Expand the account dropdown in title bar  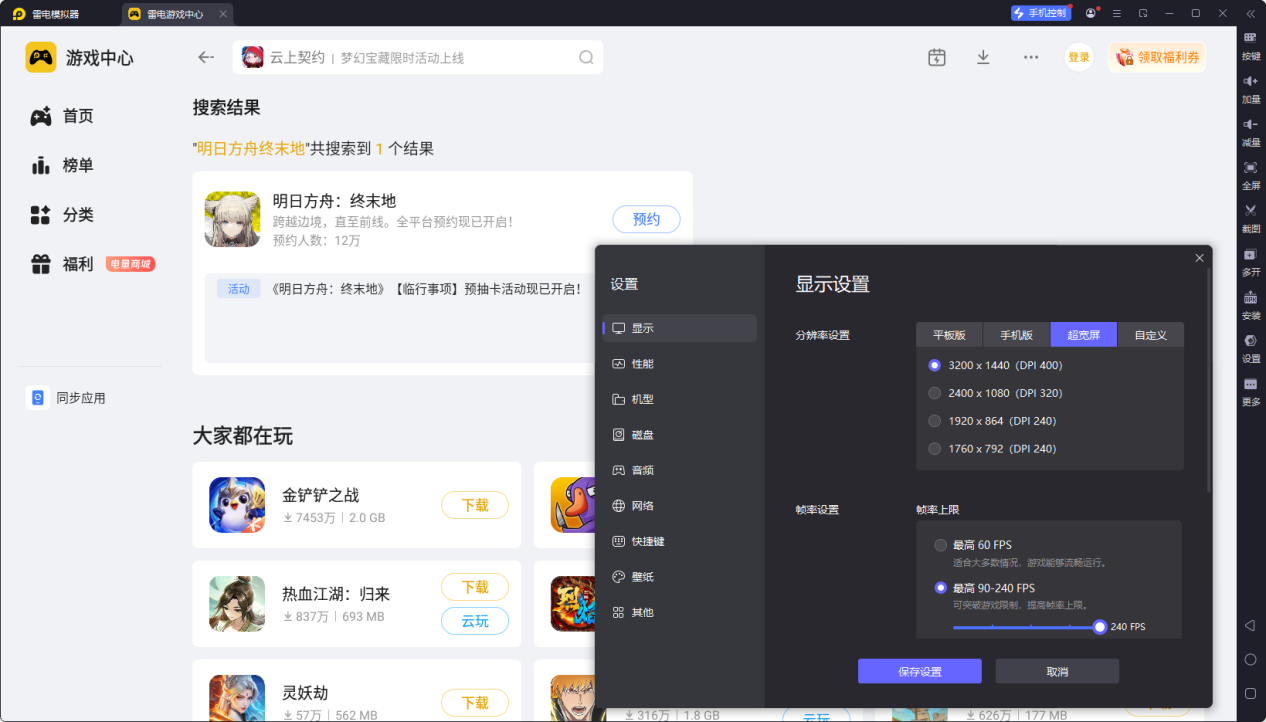1091,14
